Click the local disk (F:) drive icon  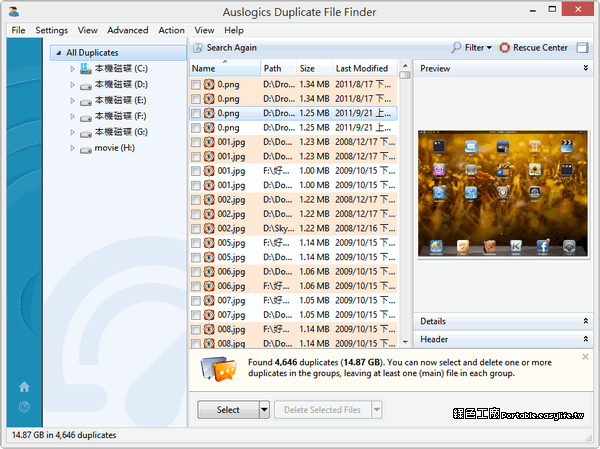[x=85, y=118]
